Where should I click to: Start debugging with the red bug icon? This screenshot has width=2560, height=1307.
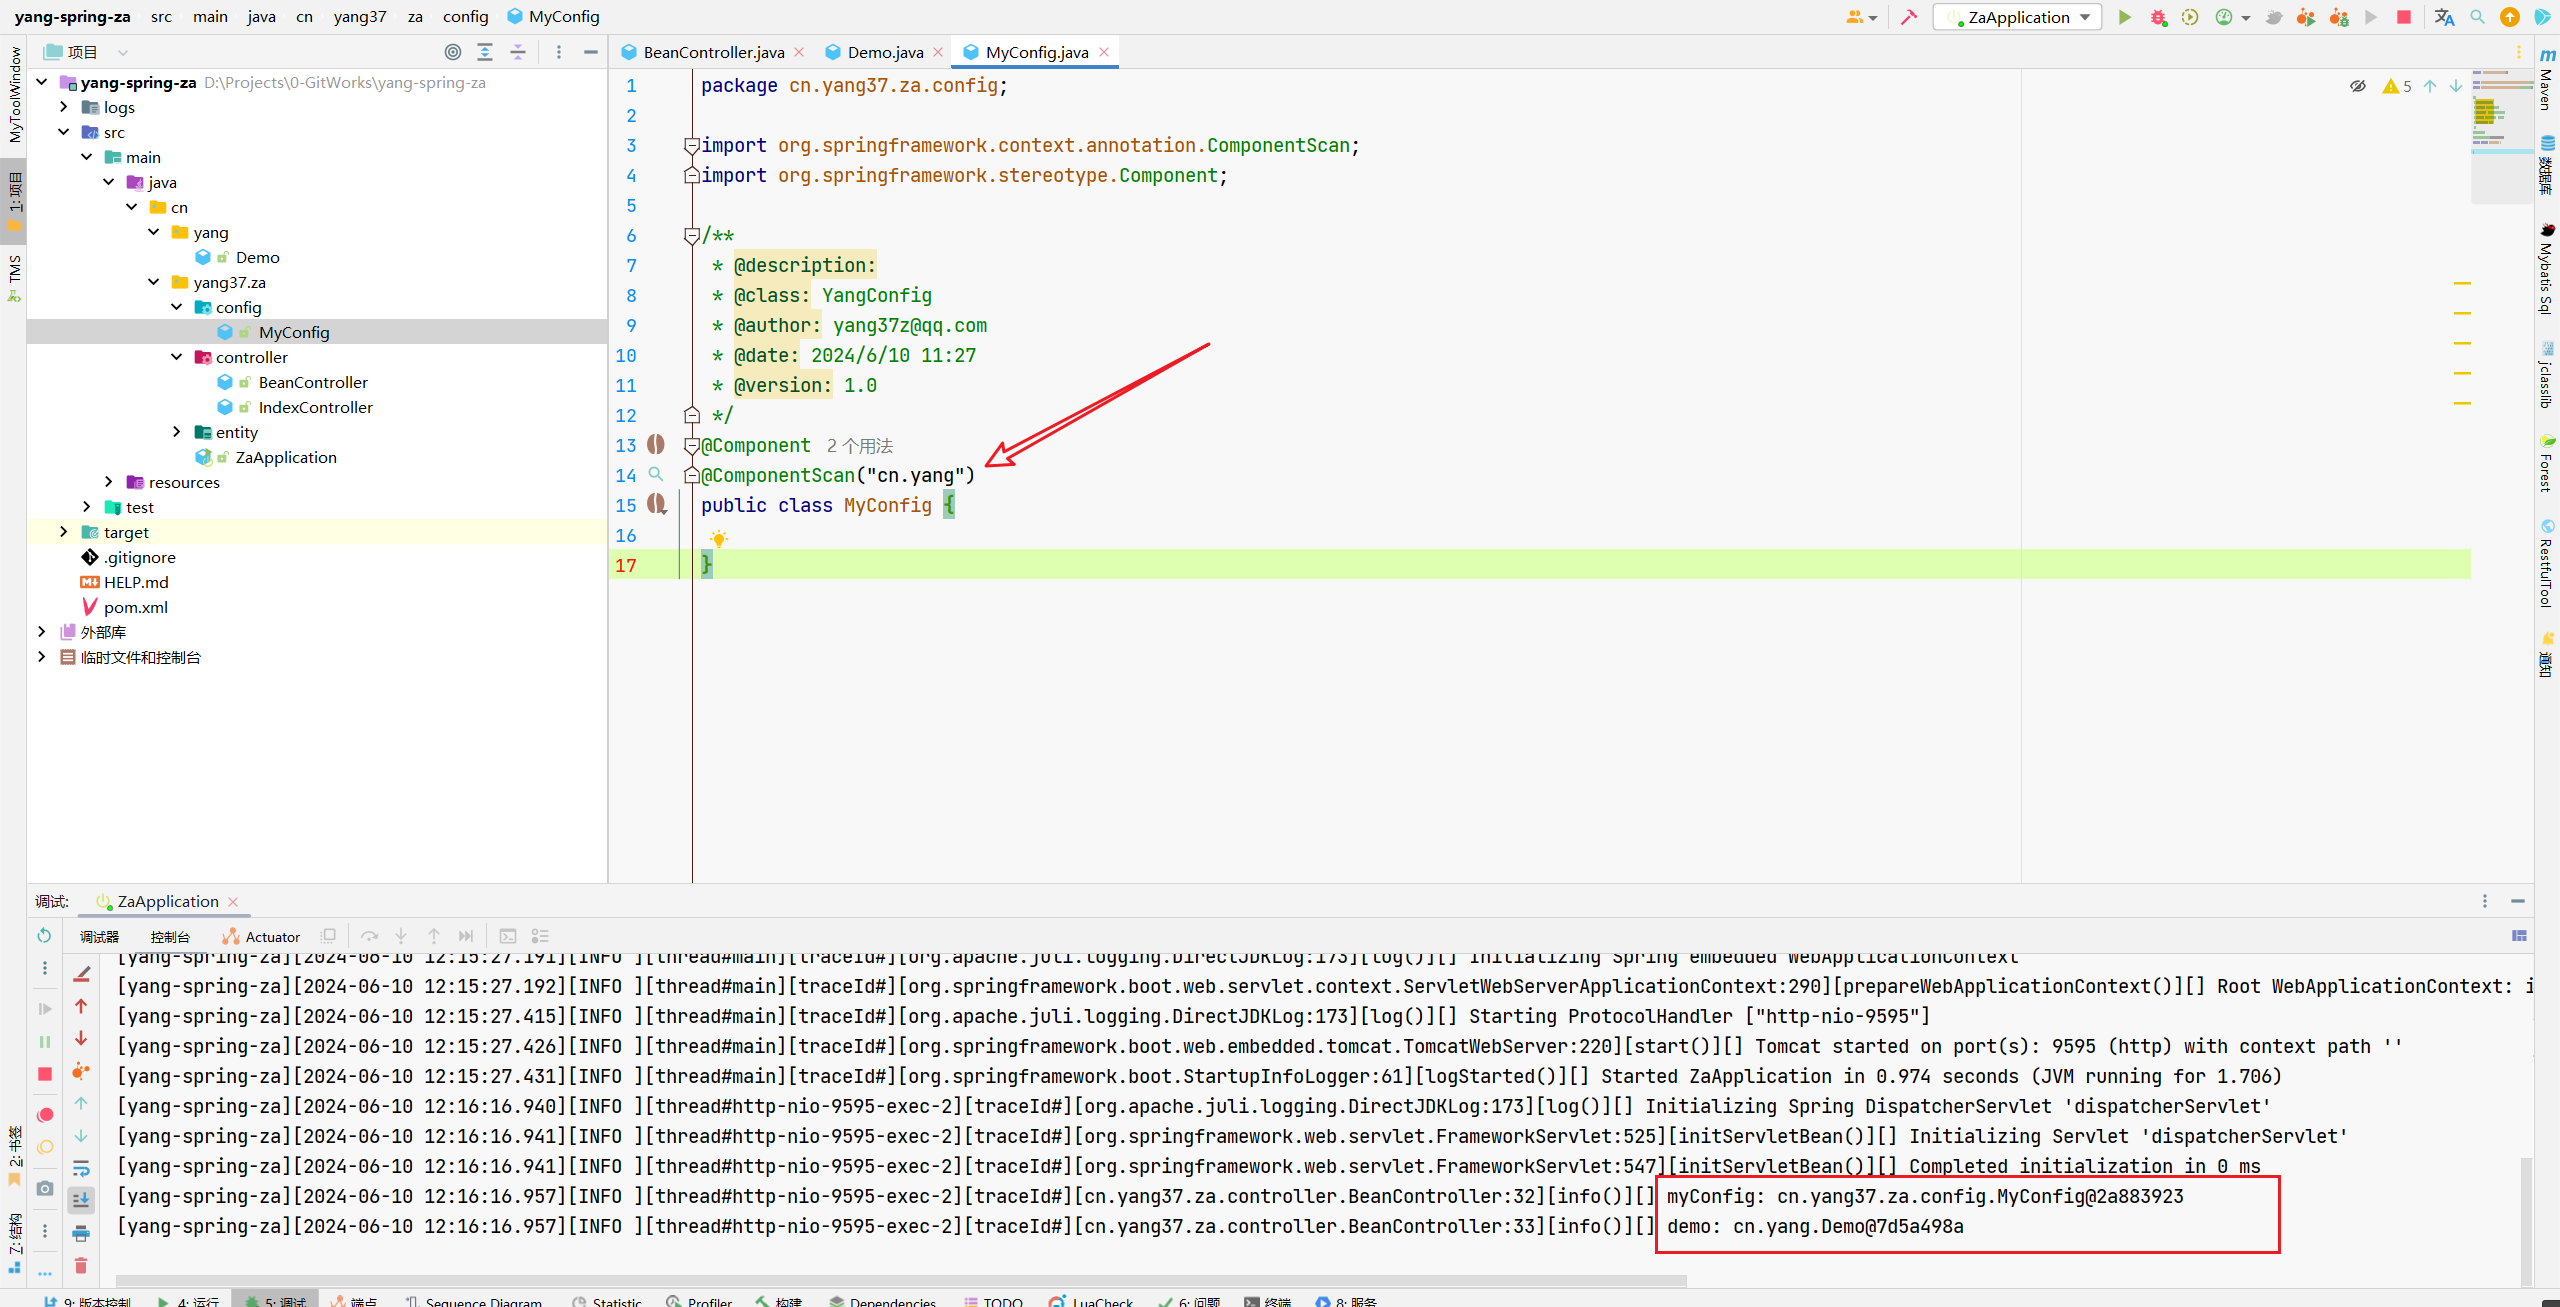coord(2158,17)
